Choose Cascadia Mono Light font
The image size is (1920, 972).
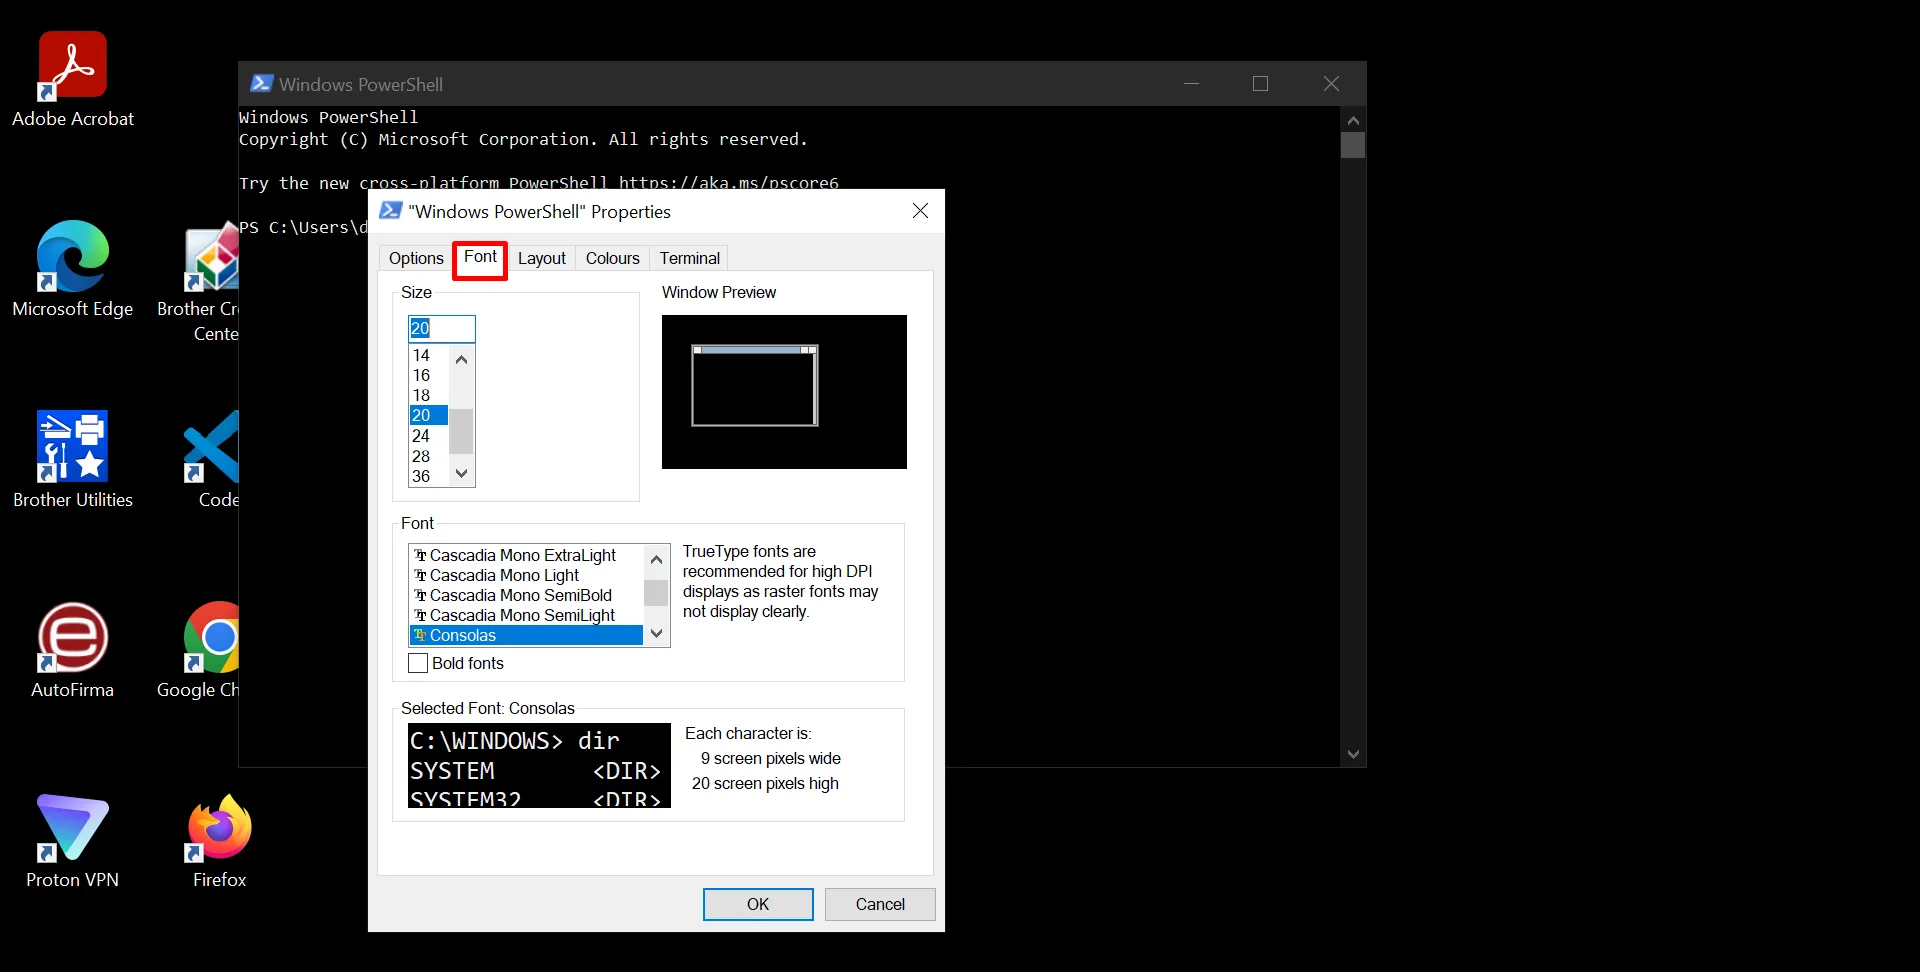point(504,575)
